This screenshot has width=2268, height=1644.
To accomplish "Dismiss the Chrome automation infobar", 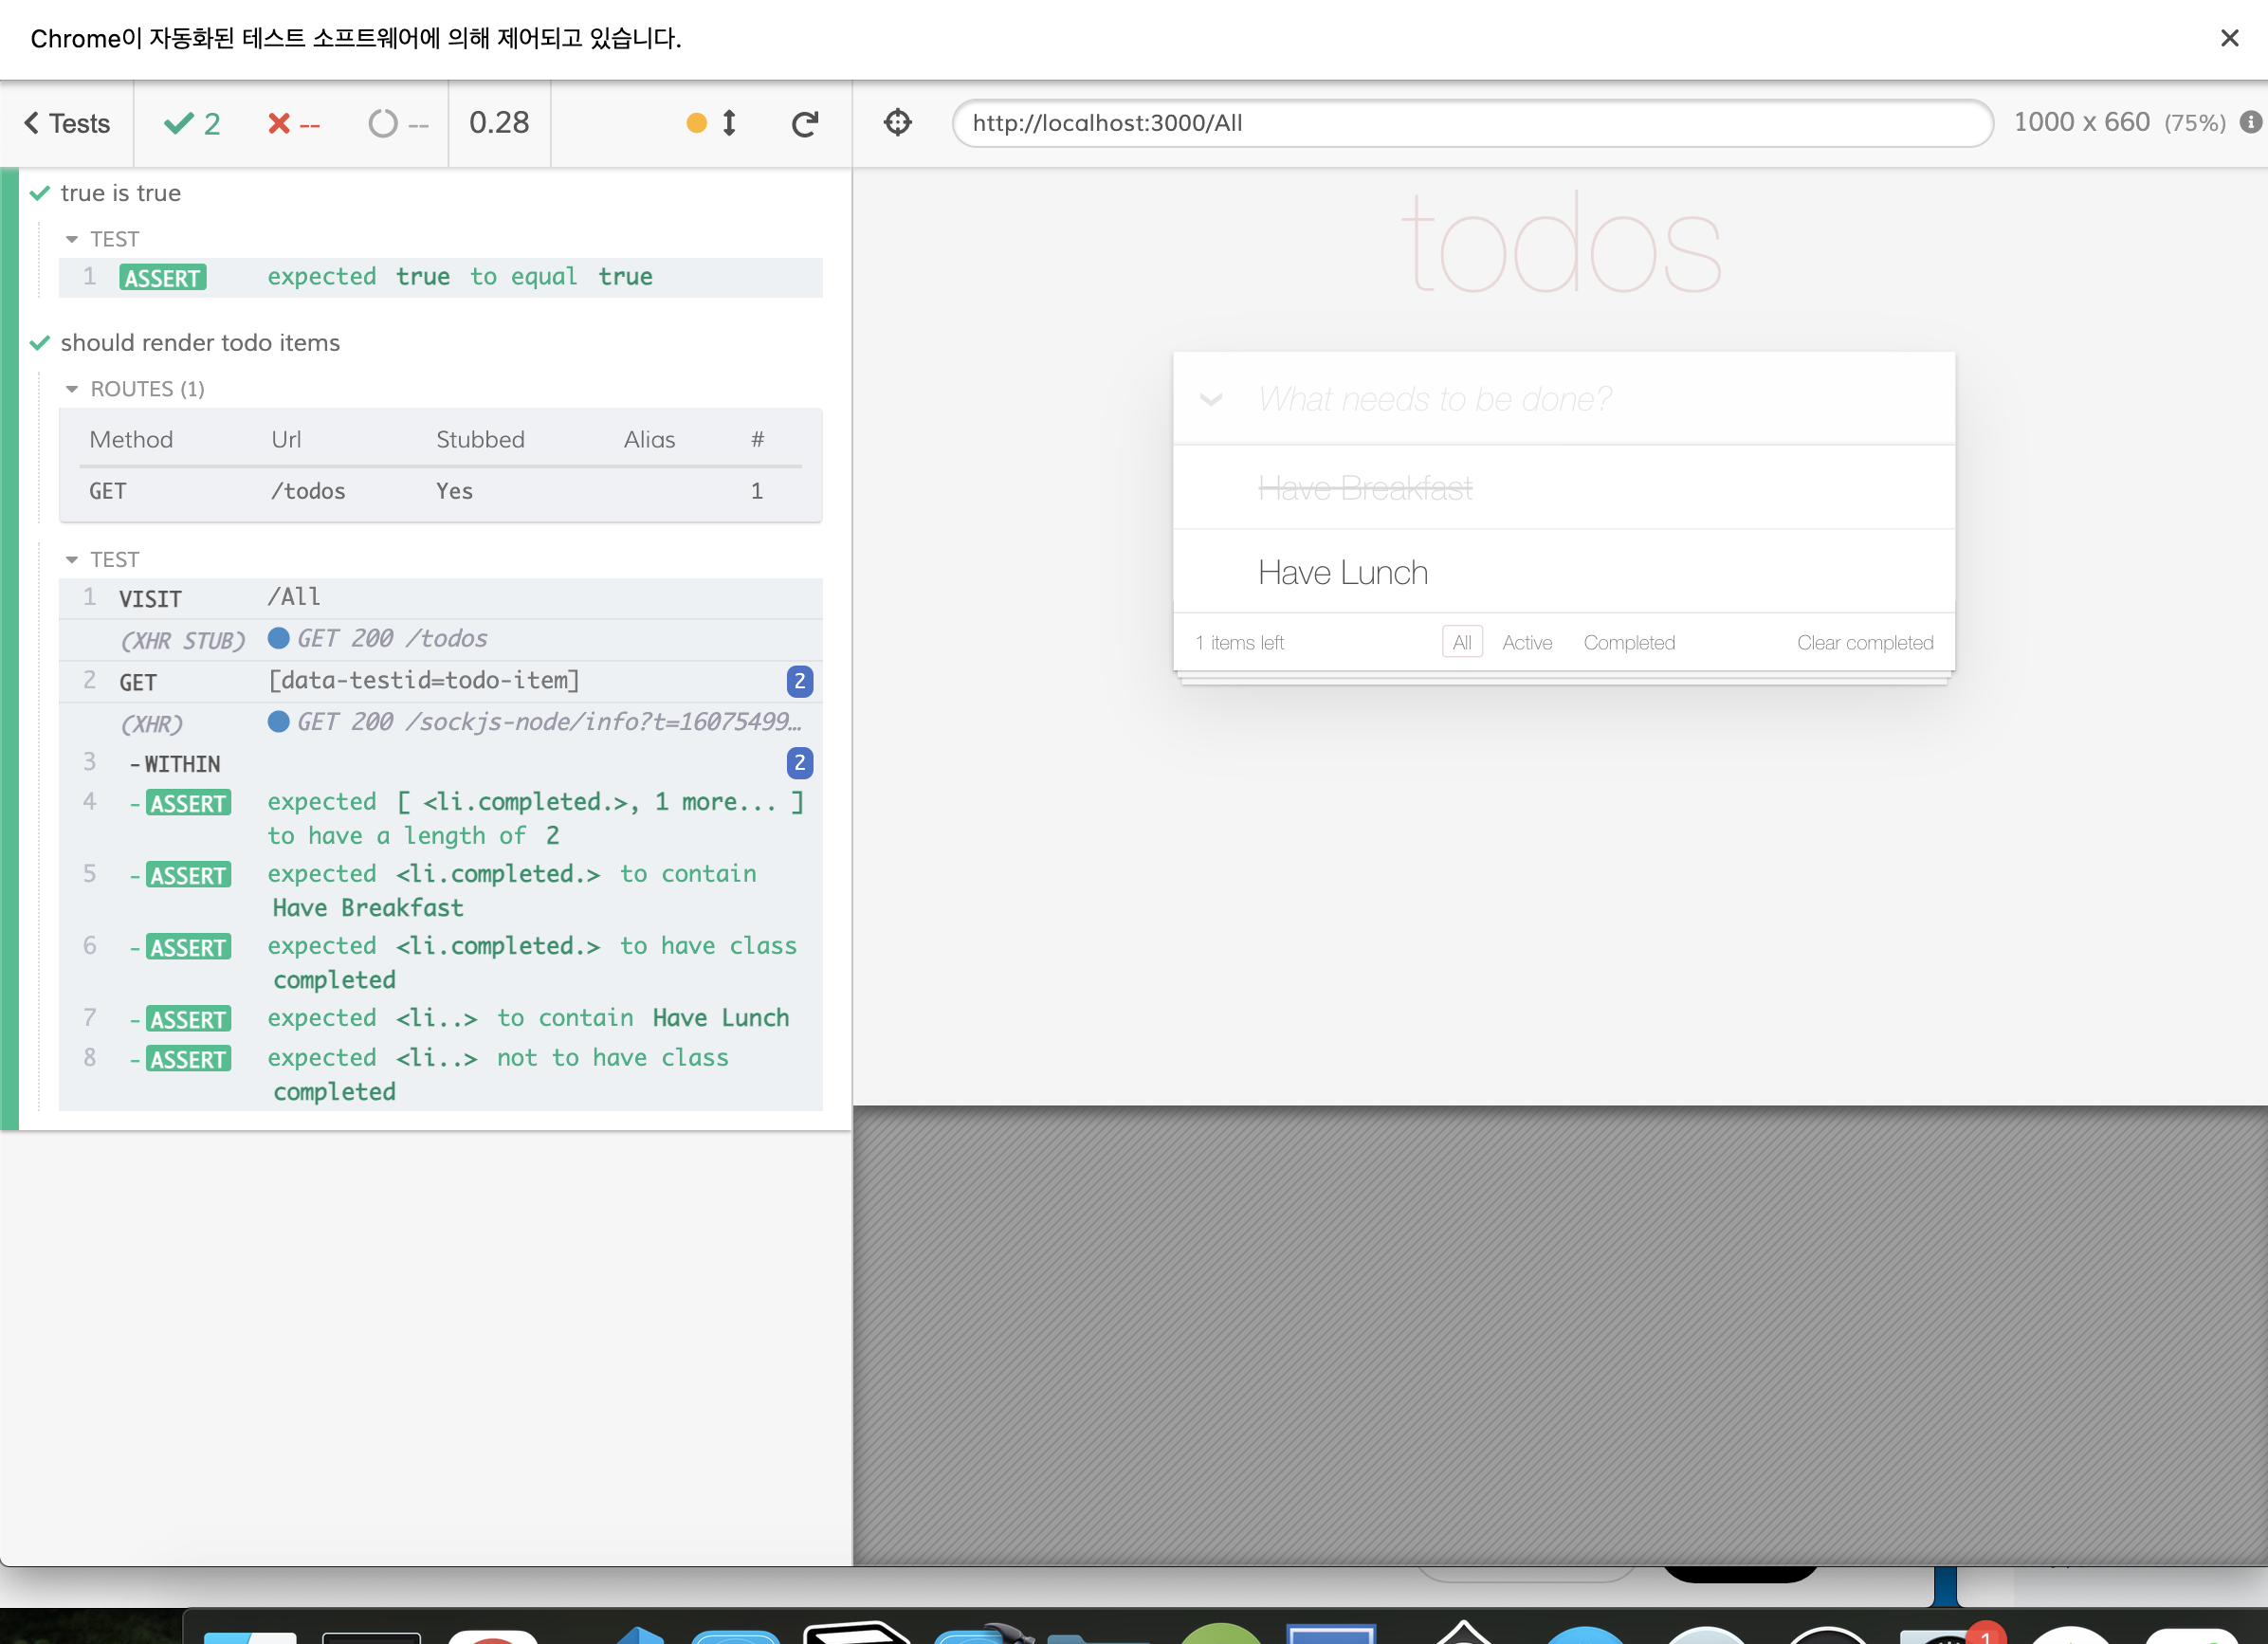I will (2229, 38).
